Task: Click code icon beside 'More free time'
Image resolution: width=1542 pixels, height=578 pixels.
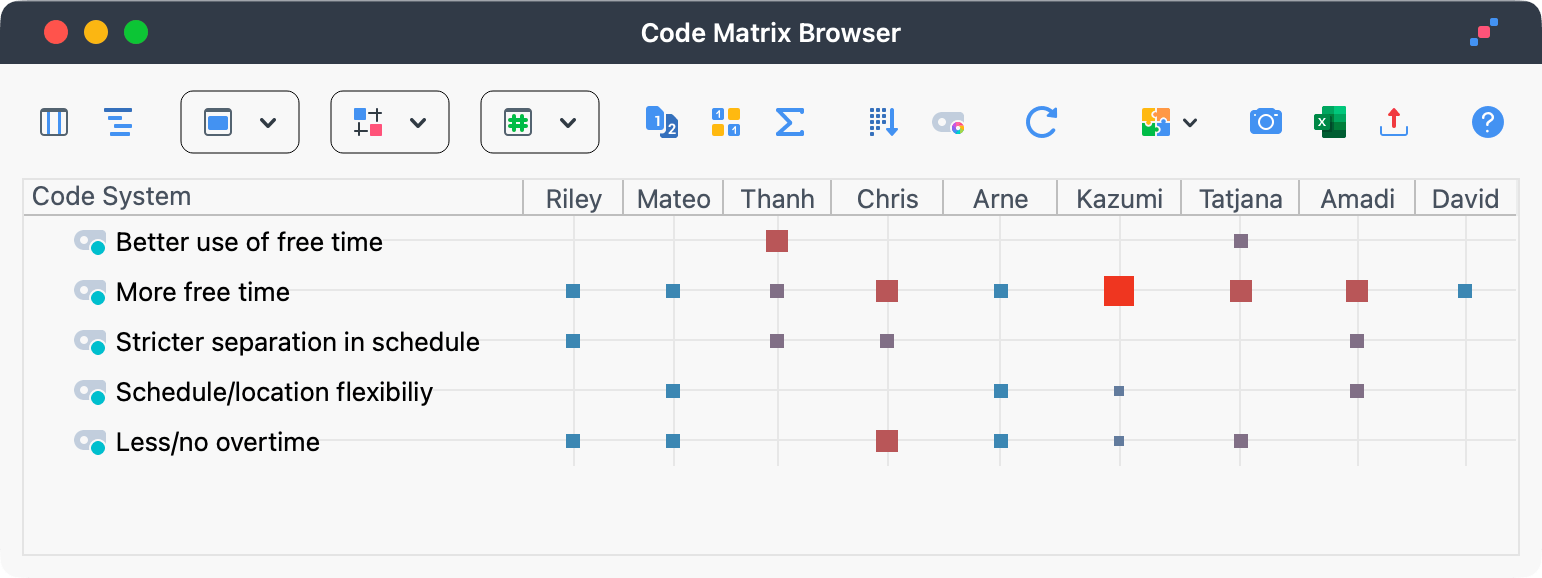Action: [90, 292]
